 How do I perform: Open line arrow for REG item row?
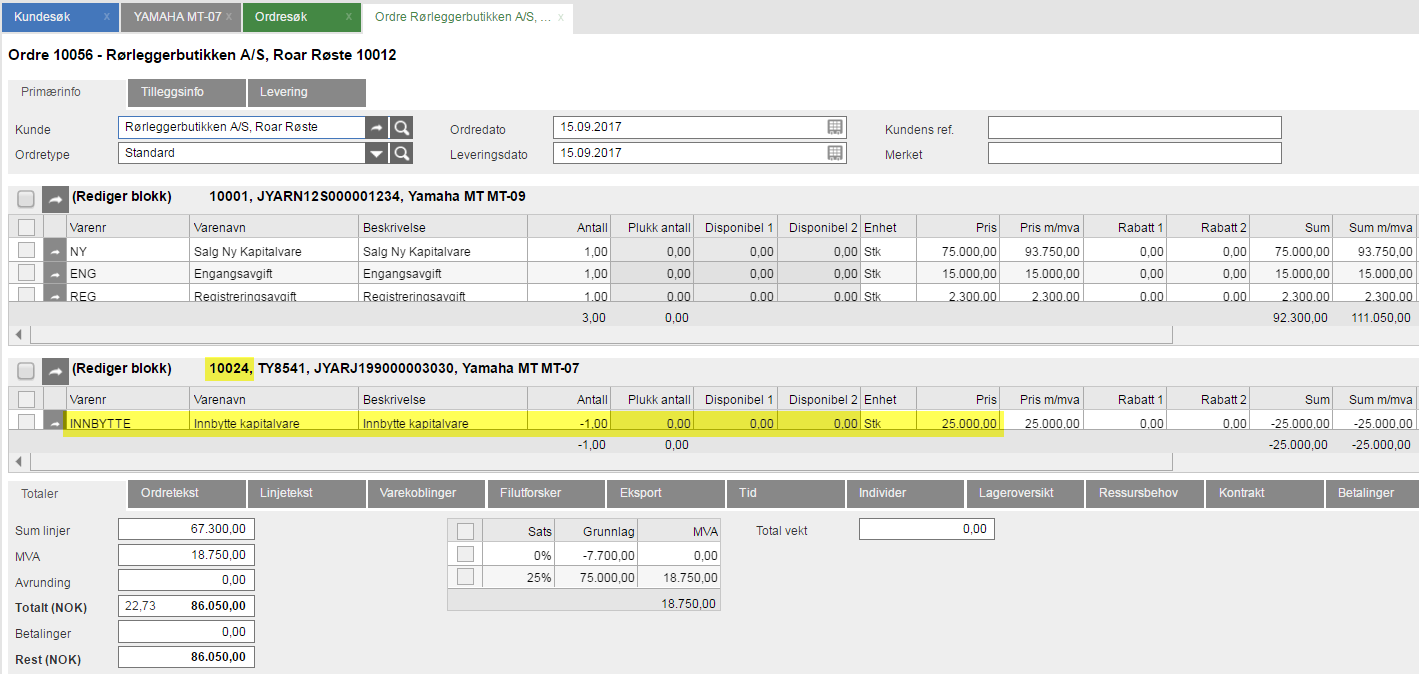pos(55,294)
